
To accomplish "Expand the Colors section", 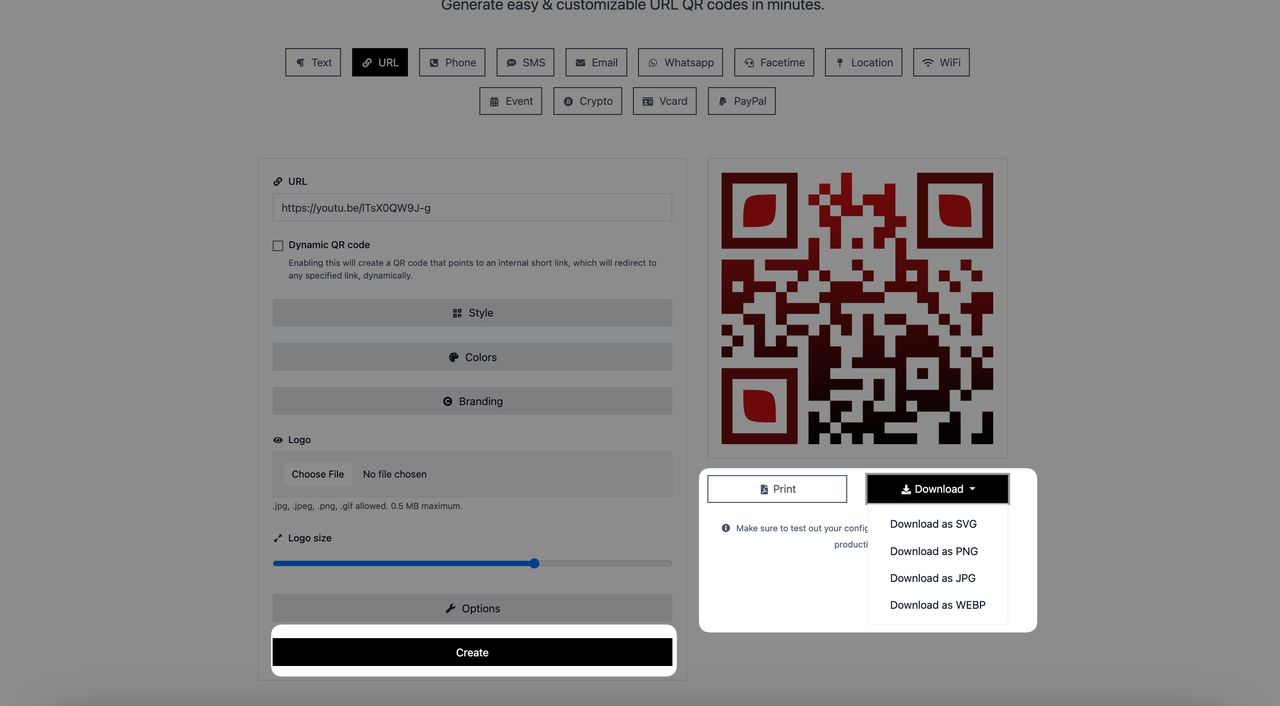I will 472,357.
